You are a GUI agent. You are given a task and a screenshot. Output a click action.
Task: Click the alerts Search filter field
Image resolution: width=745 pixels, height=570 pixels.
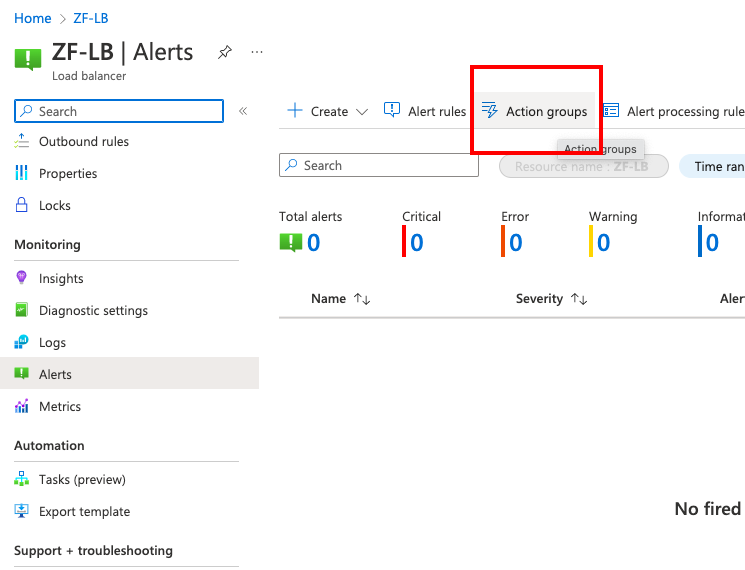click(x=379, y=165)
